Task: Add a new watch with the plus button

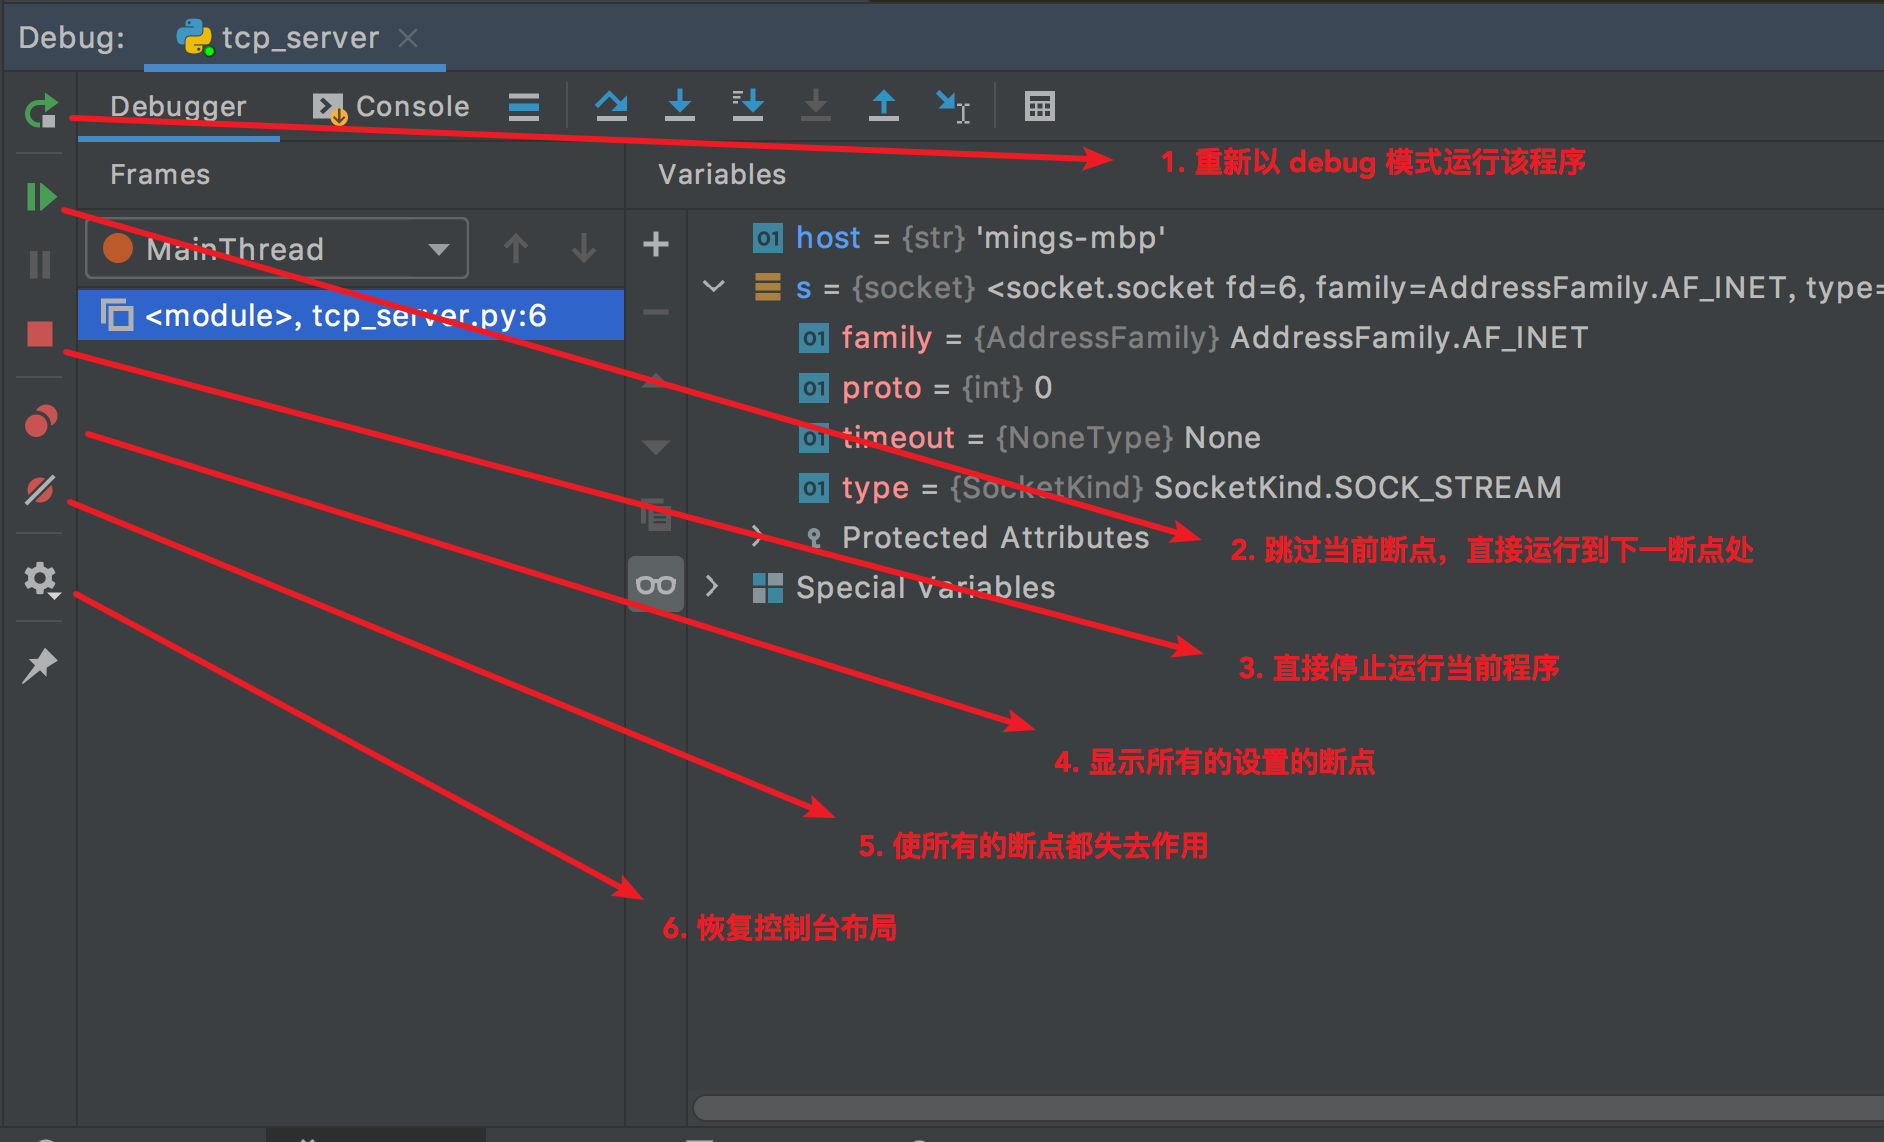Action: coord(656,244)
